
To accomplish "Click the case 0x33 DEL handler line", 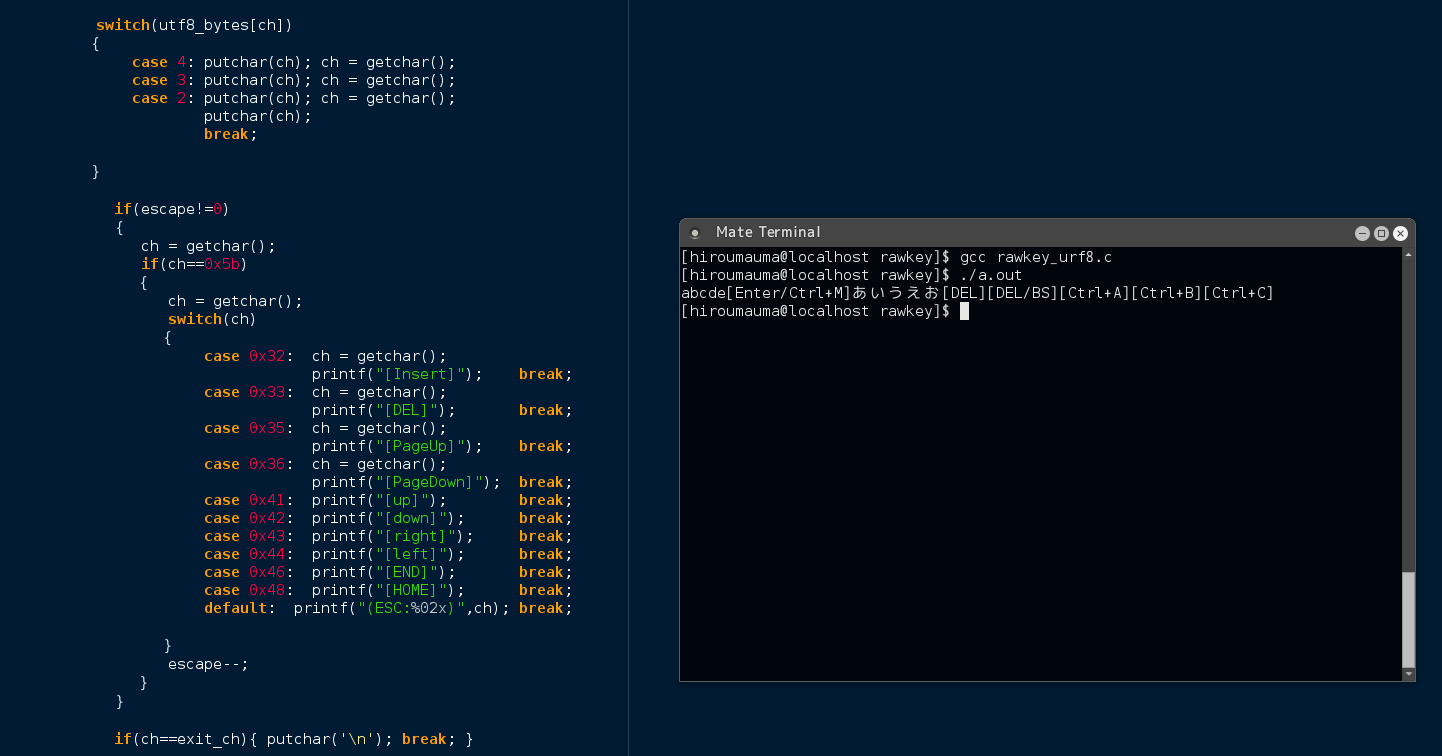I will (320, 391).
